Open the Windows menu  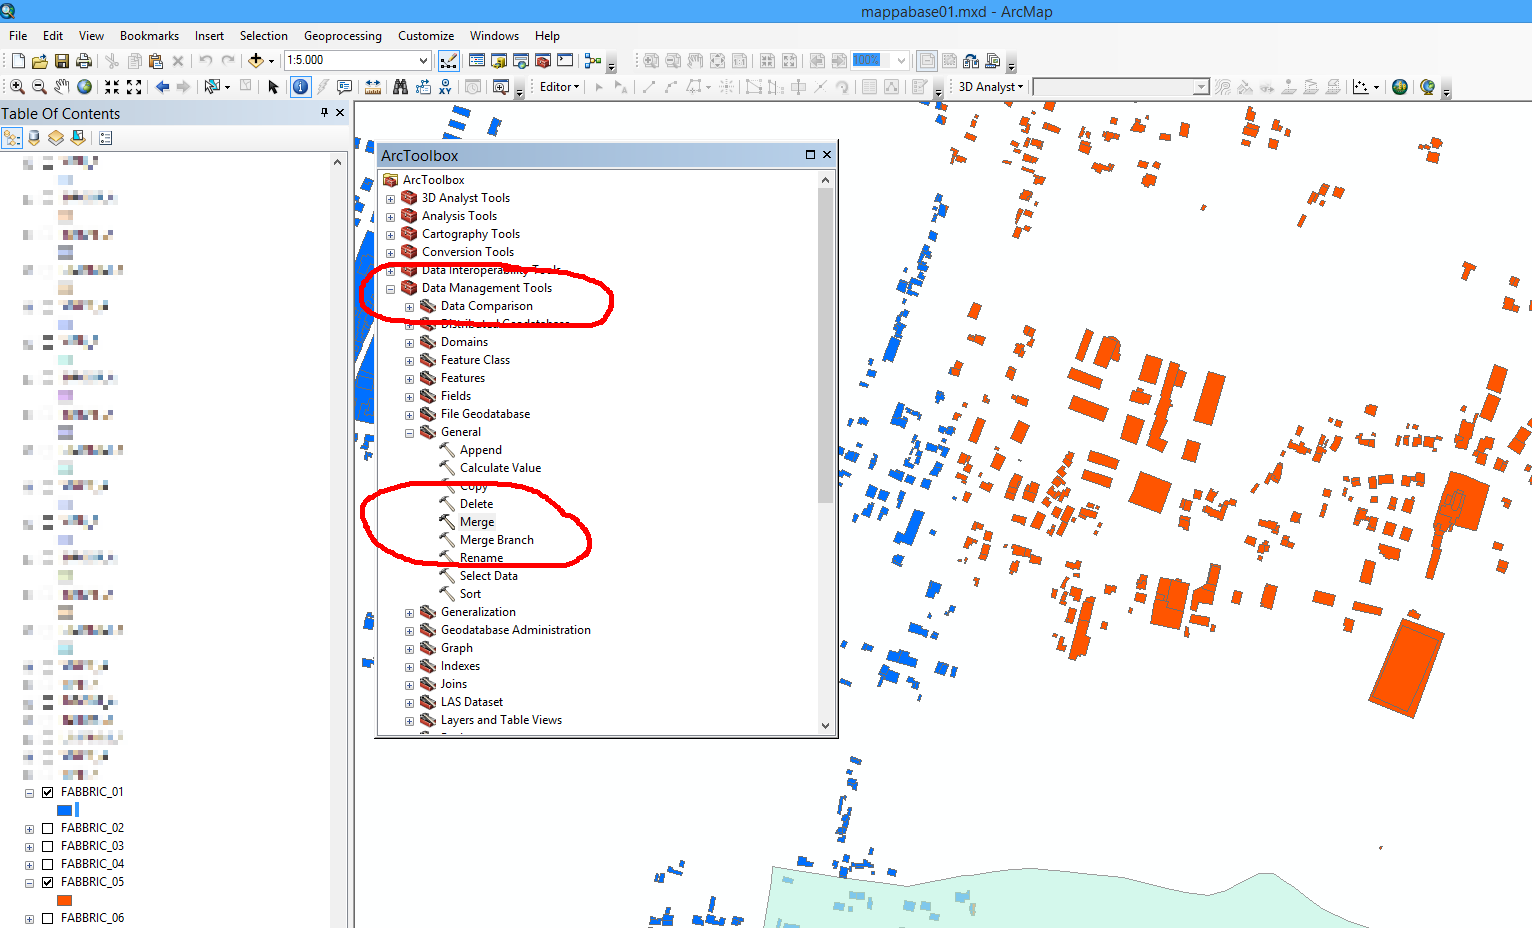pos(494,35)
